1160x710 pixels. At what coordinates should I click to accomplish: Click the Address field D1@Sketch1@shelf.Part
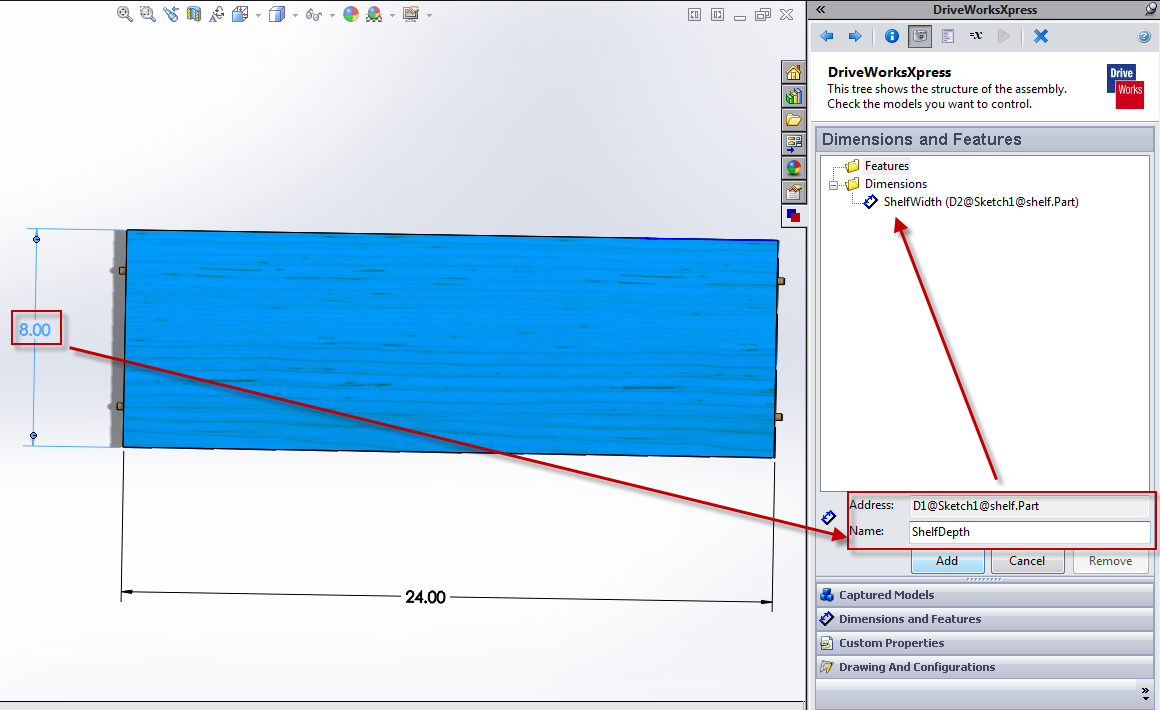coord(1029,506)
